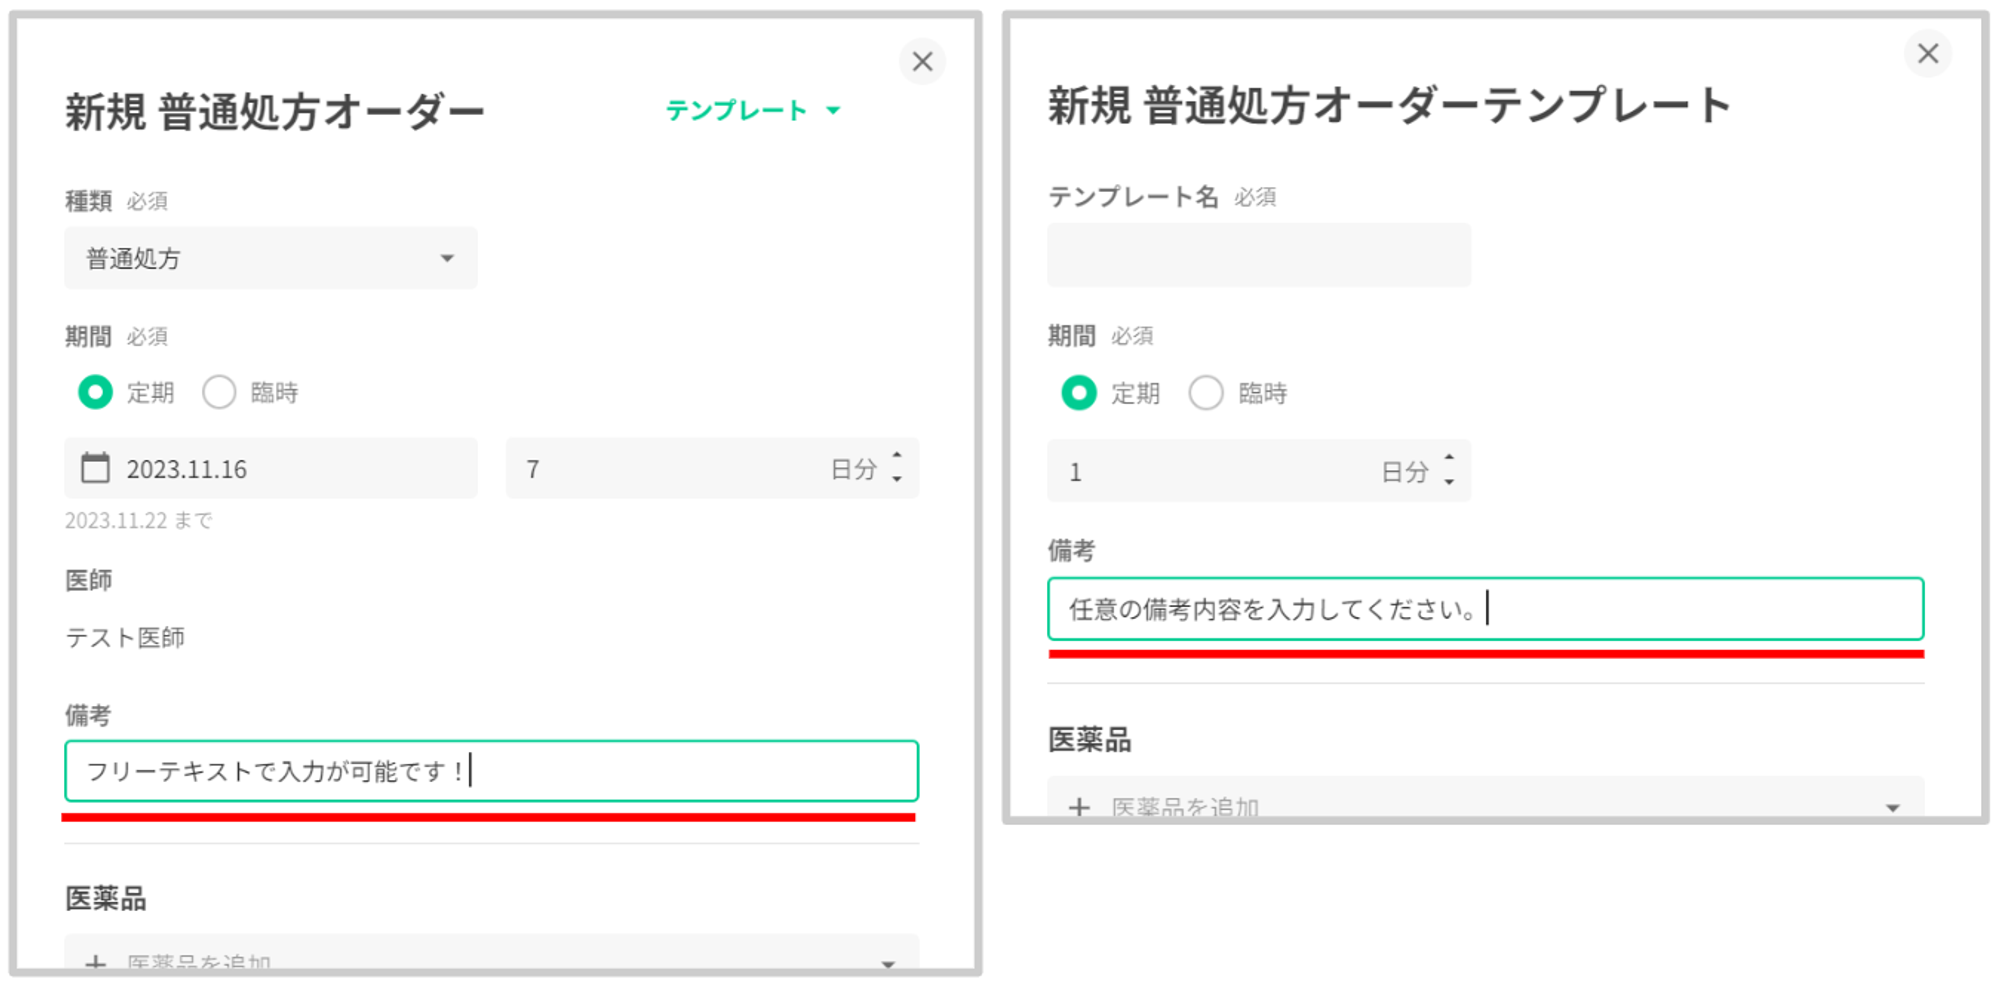
Task: Increase the template 1 日分 value
Action: 1449,459
